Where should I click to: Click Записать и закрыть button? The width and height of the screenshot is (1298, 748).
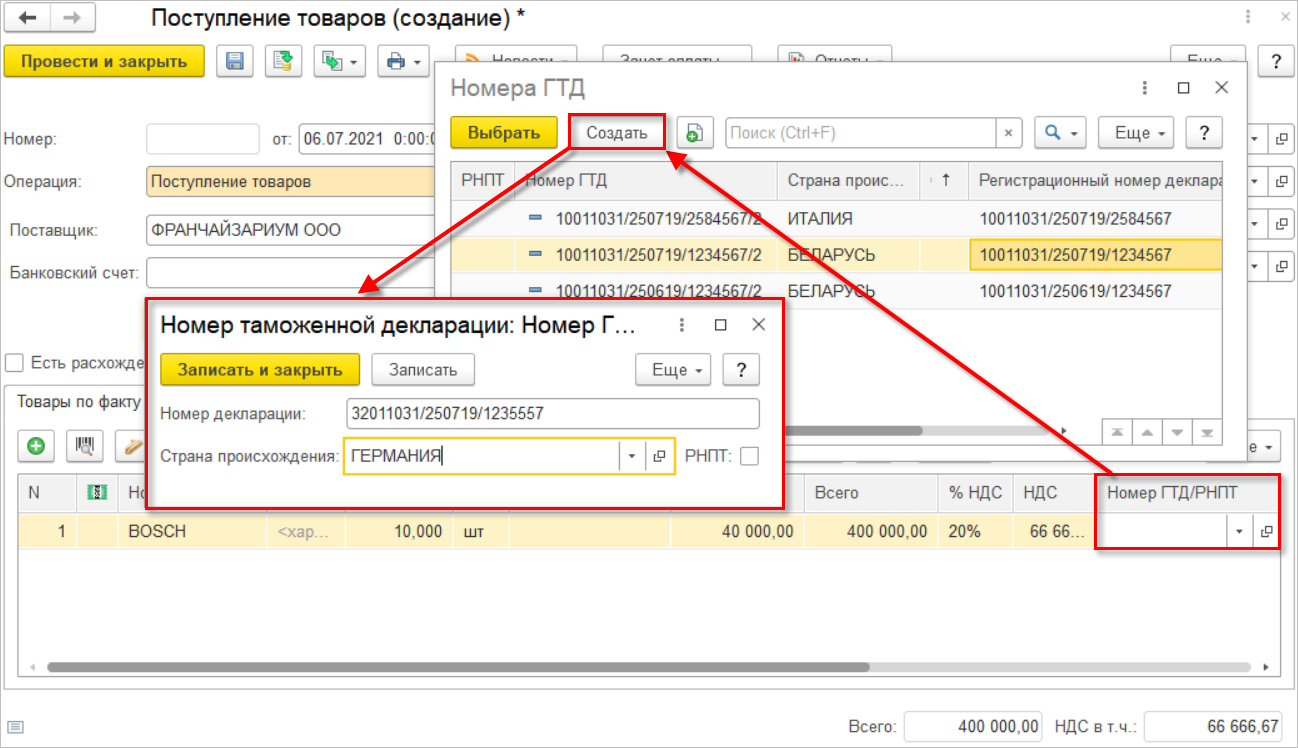click(x=260, y=369)
